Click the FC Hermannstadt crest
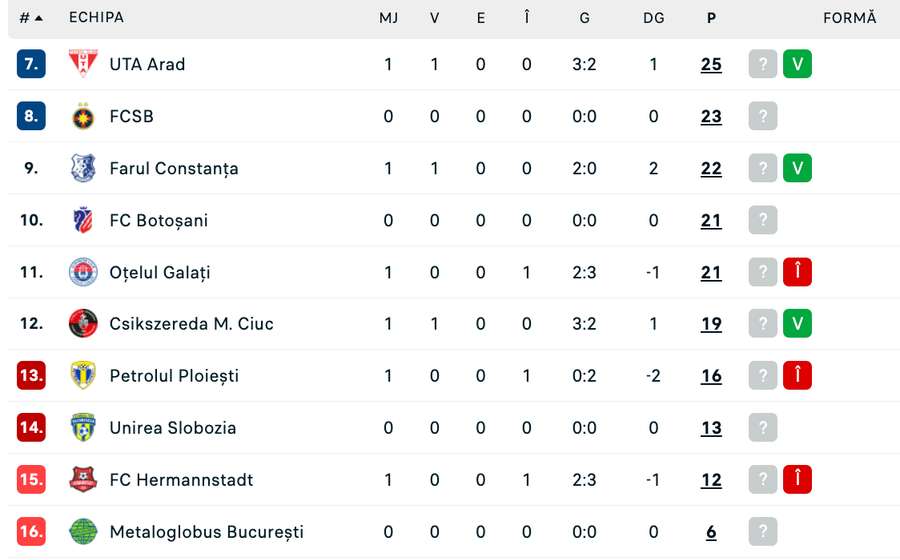 pyautogui.click(x=83, y=480)
